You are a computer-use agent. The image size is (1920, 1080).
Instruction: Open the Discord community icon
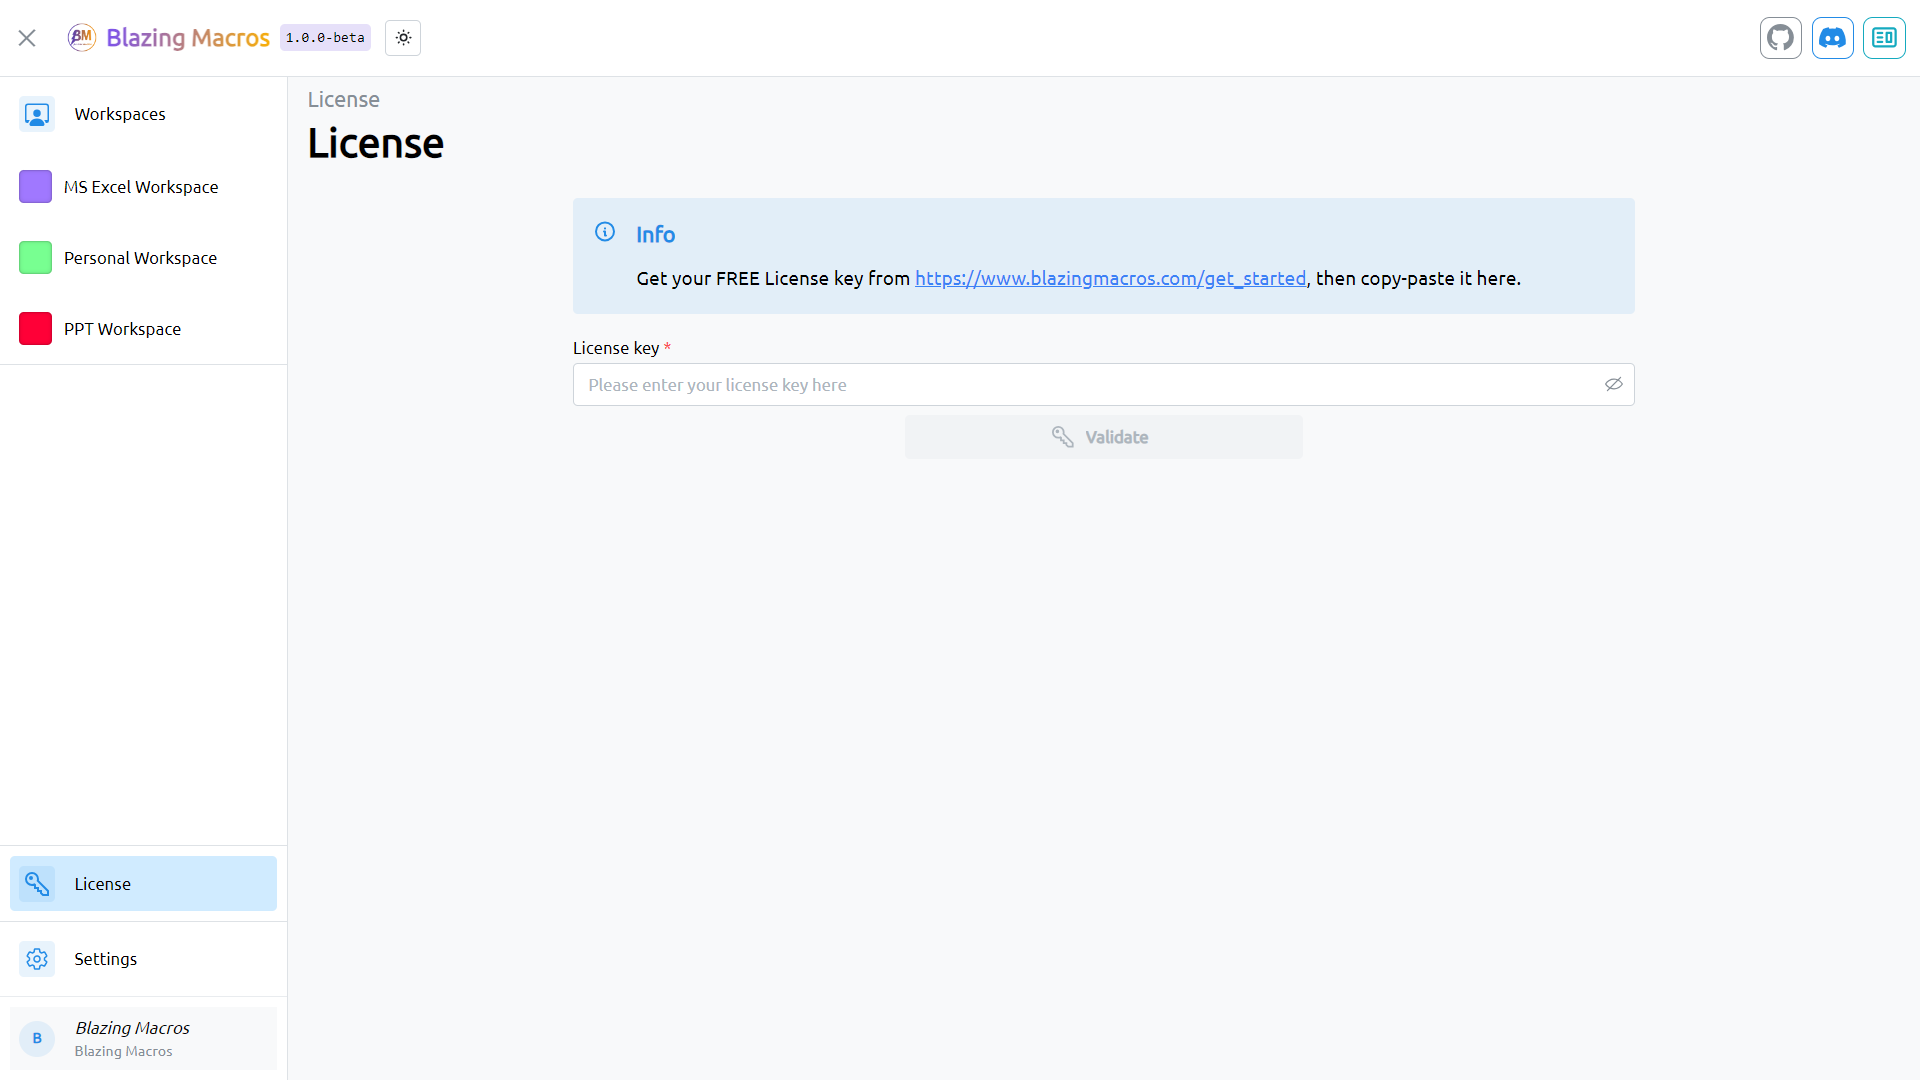tap(1833, 38)
